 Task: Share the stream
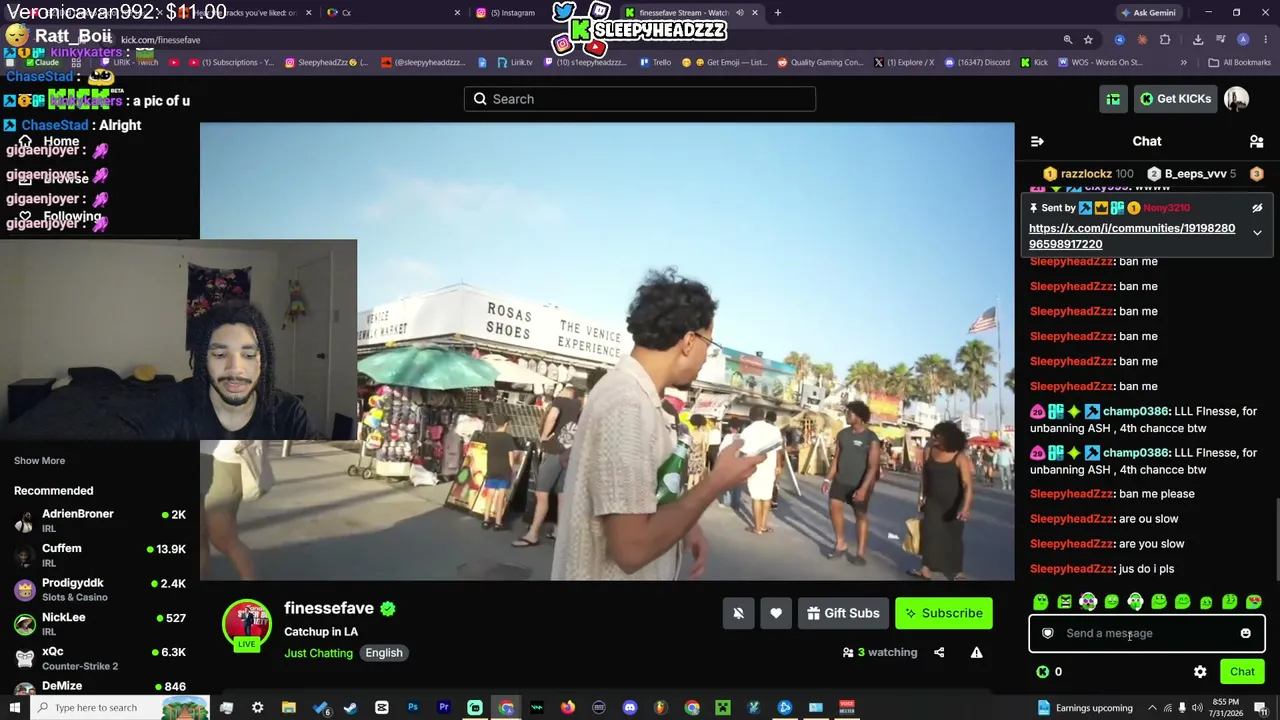939,653
